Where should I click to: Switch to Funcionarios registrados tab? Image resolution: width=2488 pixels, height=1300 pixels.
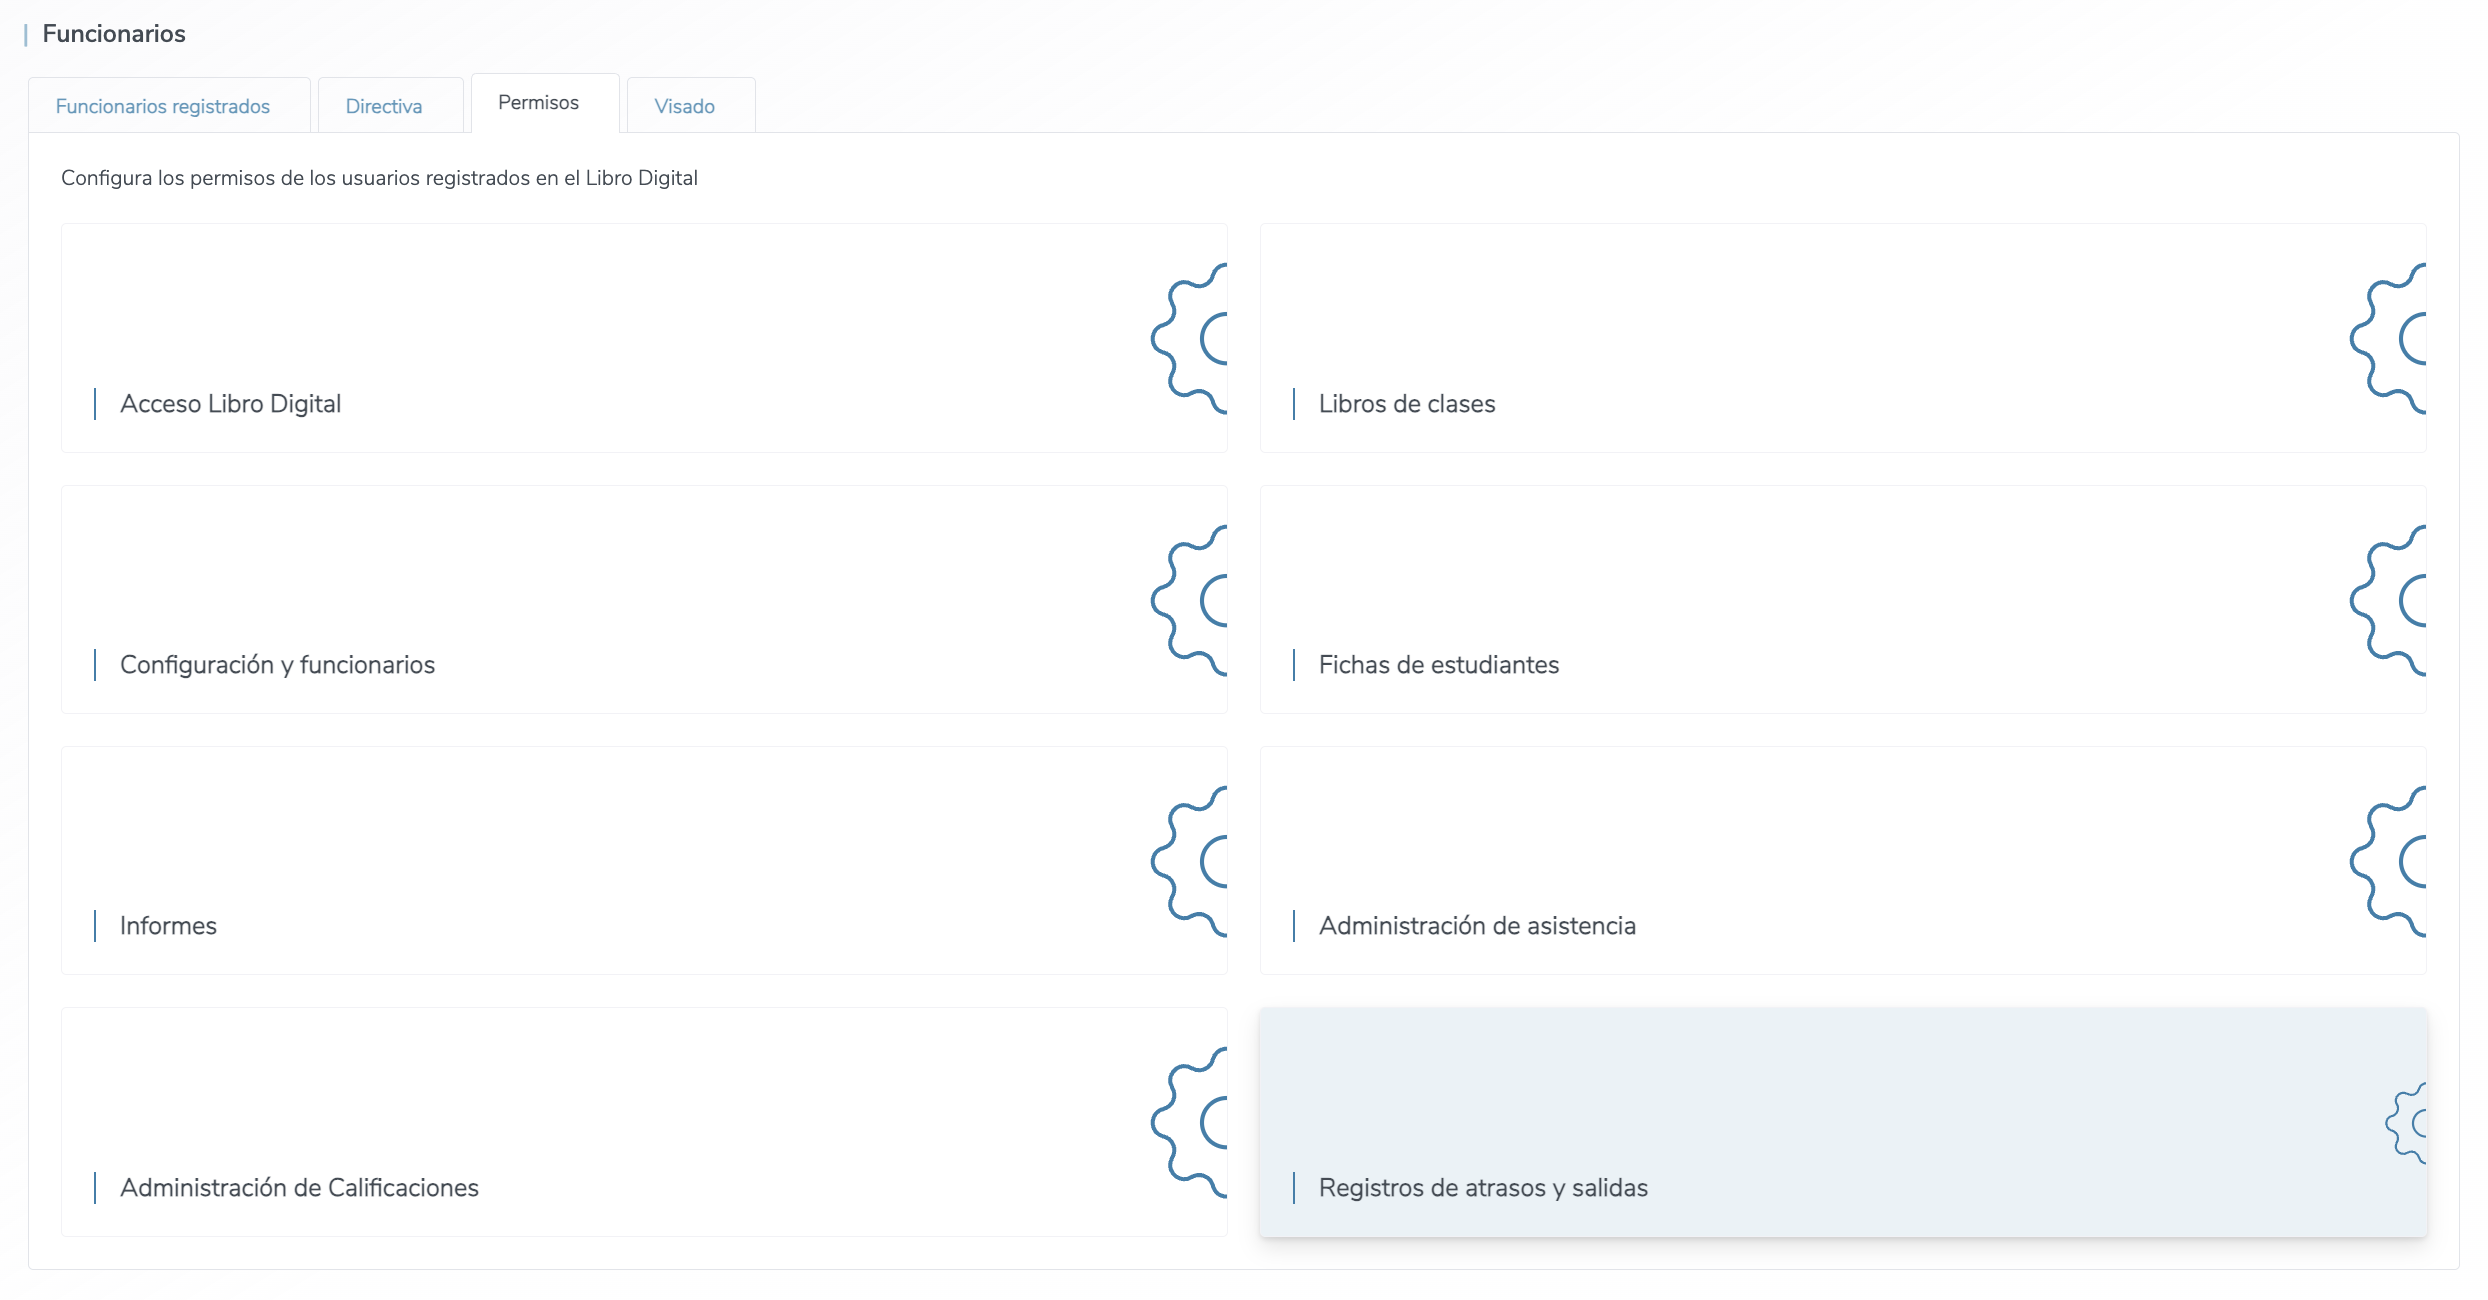(163, 106)
